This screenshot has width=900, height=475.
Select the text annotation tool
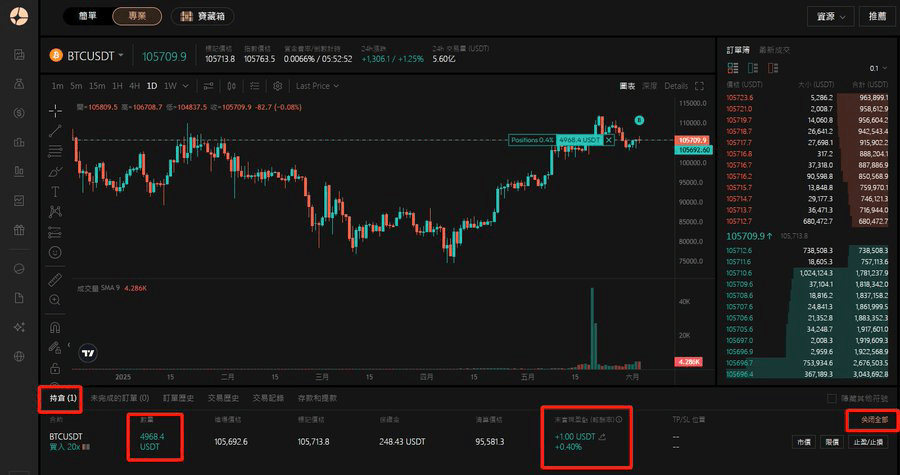[55, 191]
